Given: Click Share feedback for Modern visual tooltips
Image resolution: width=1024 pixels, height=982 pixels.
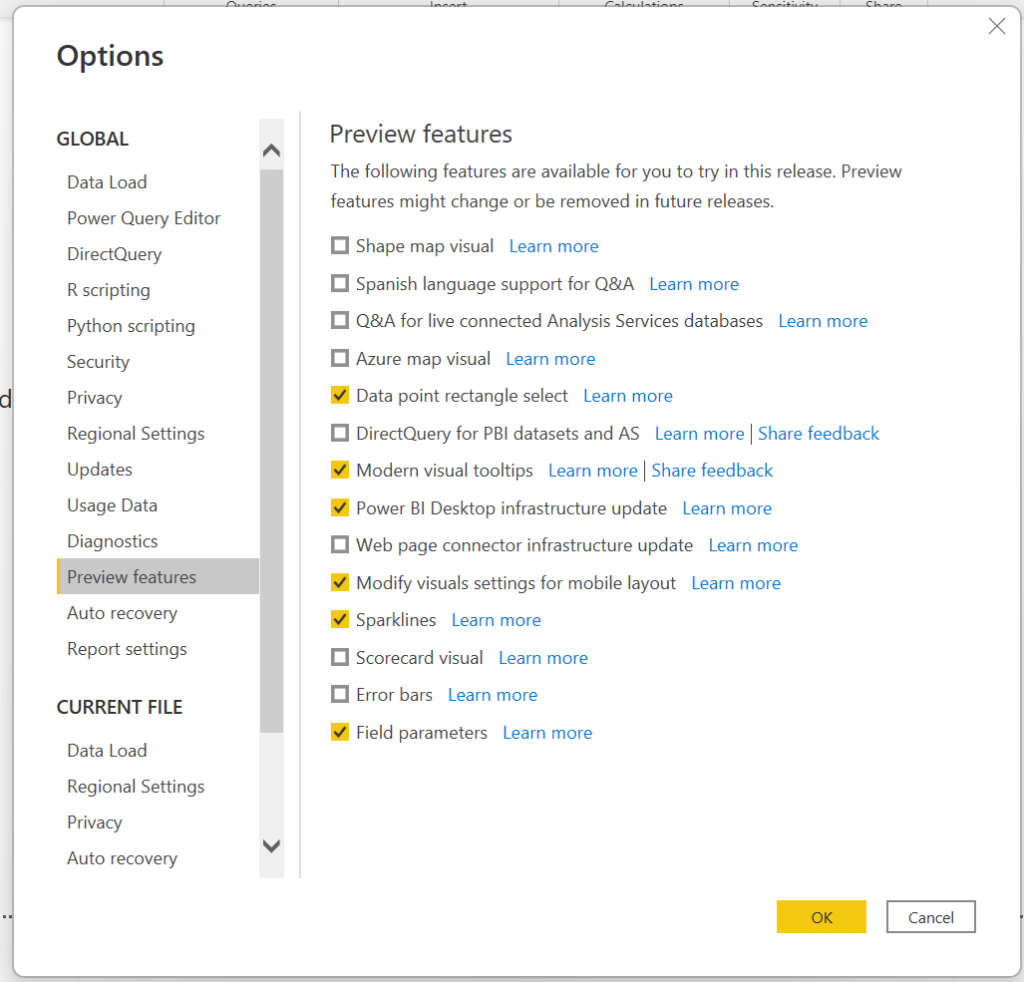Looking at the screenshot, I should click(712, 470).
